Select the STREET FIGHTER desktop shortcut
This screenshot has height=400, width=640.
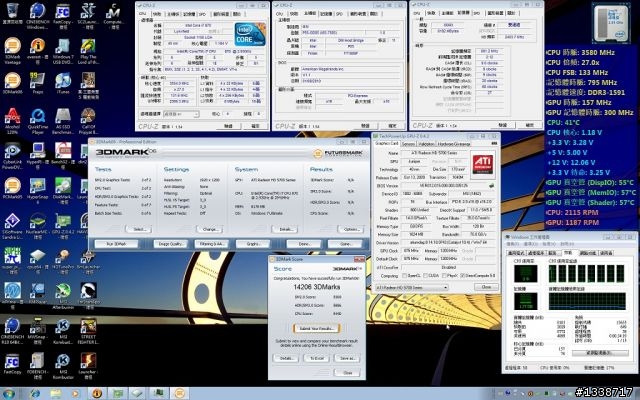click(x=88, y=331)
